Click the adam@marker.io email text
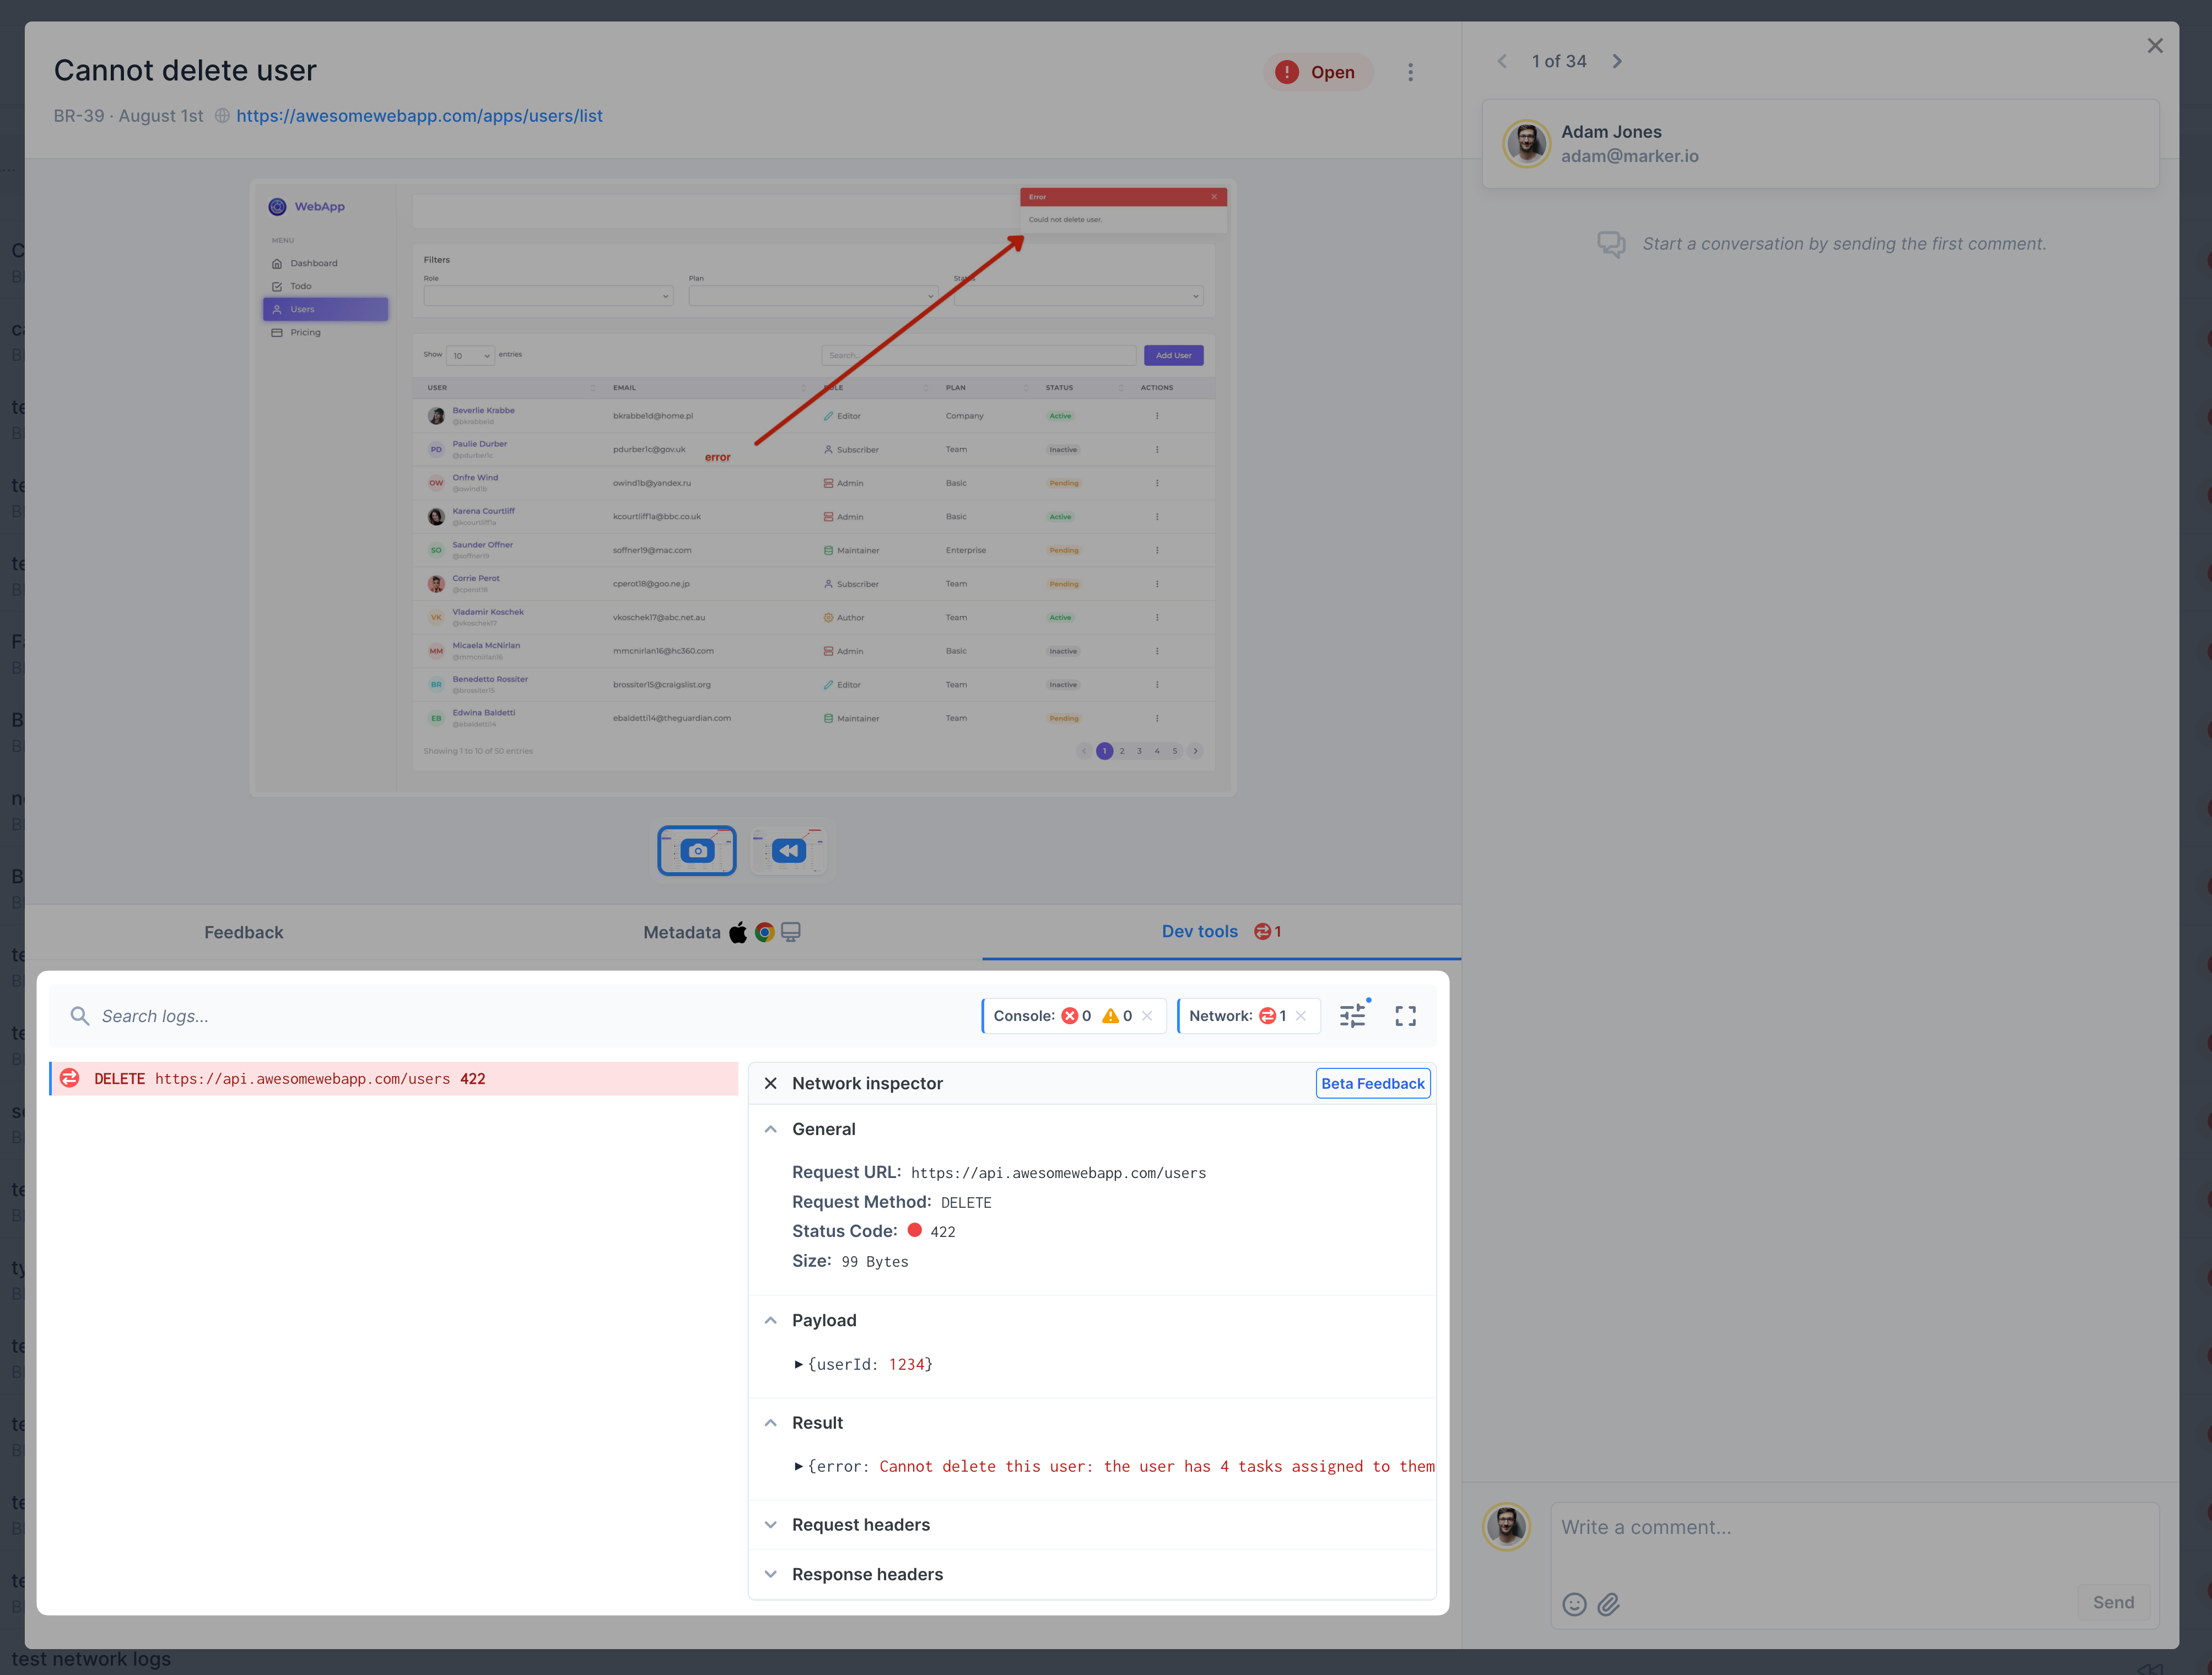The image size is (2212, 1675). pos(1630,157)
